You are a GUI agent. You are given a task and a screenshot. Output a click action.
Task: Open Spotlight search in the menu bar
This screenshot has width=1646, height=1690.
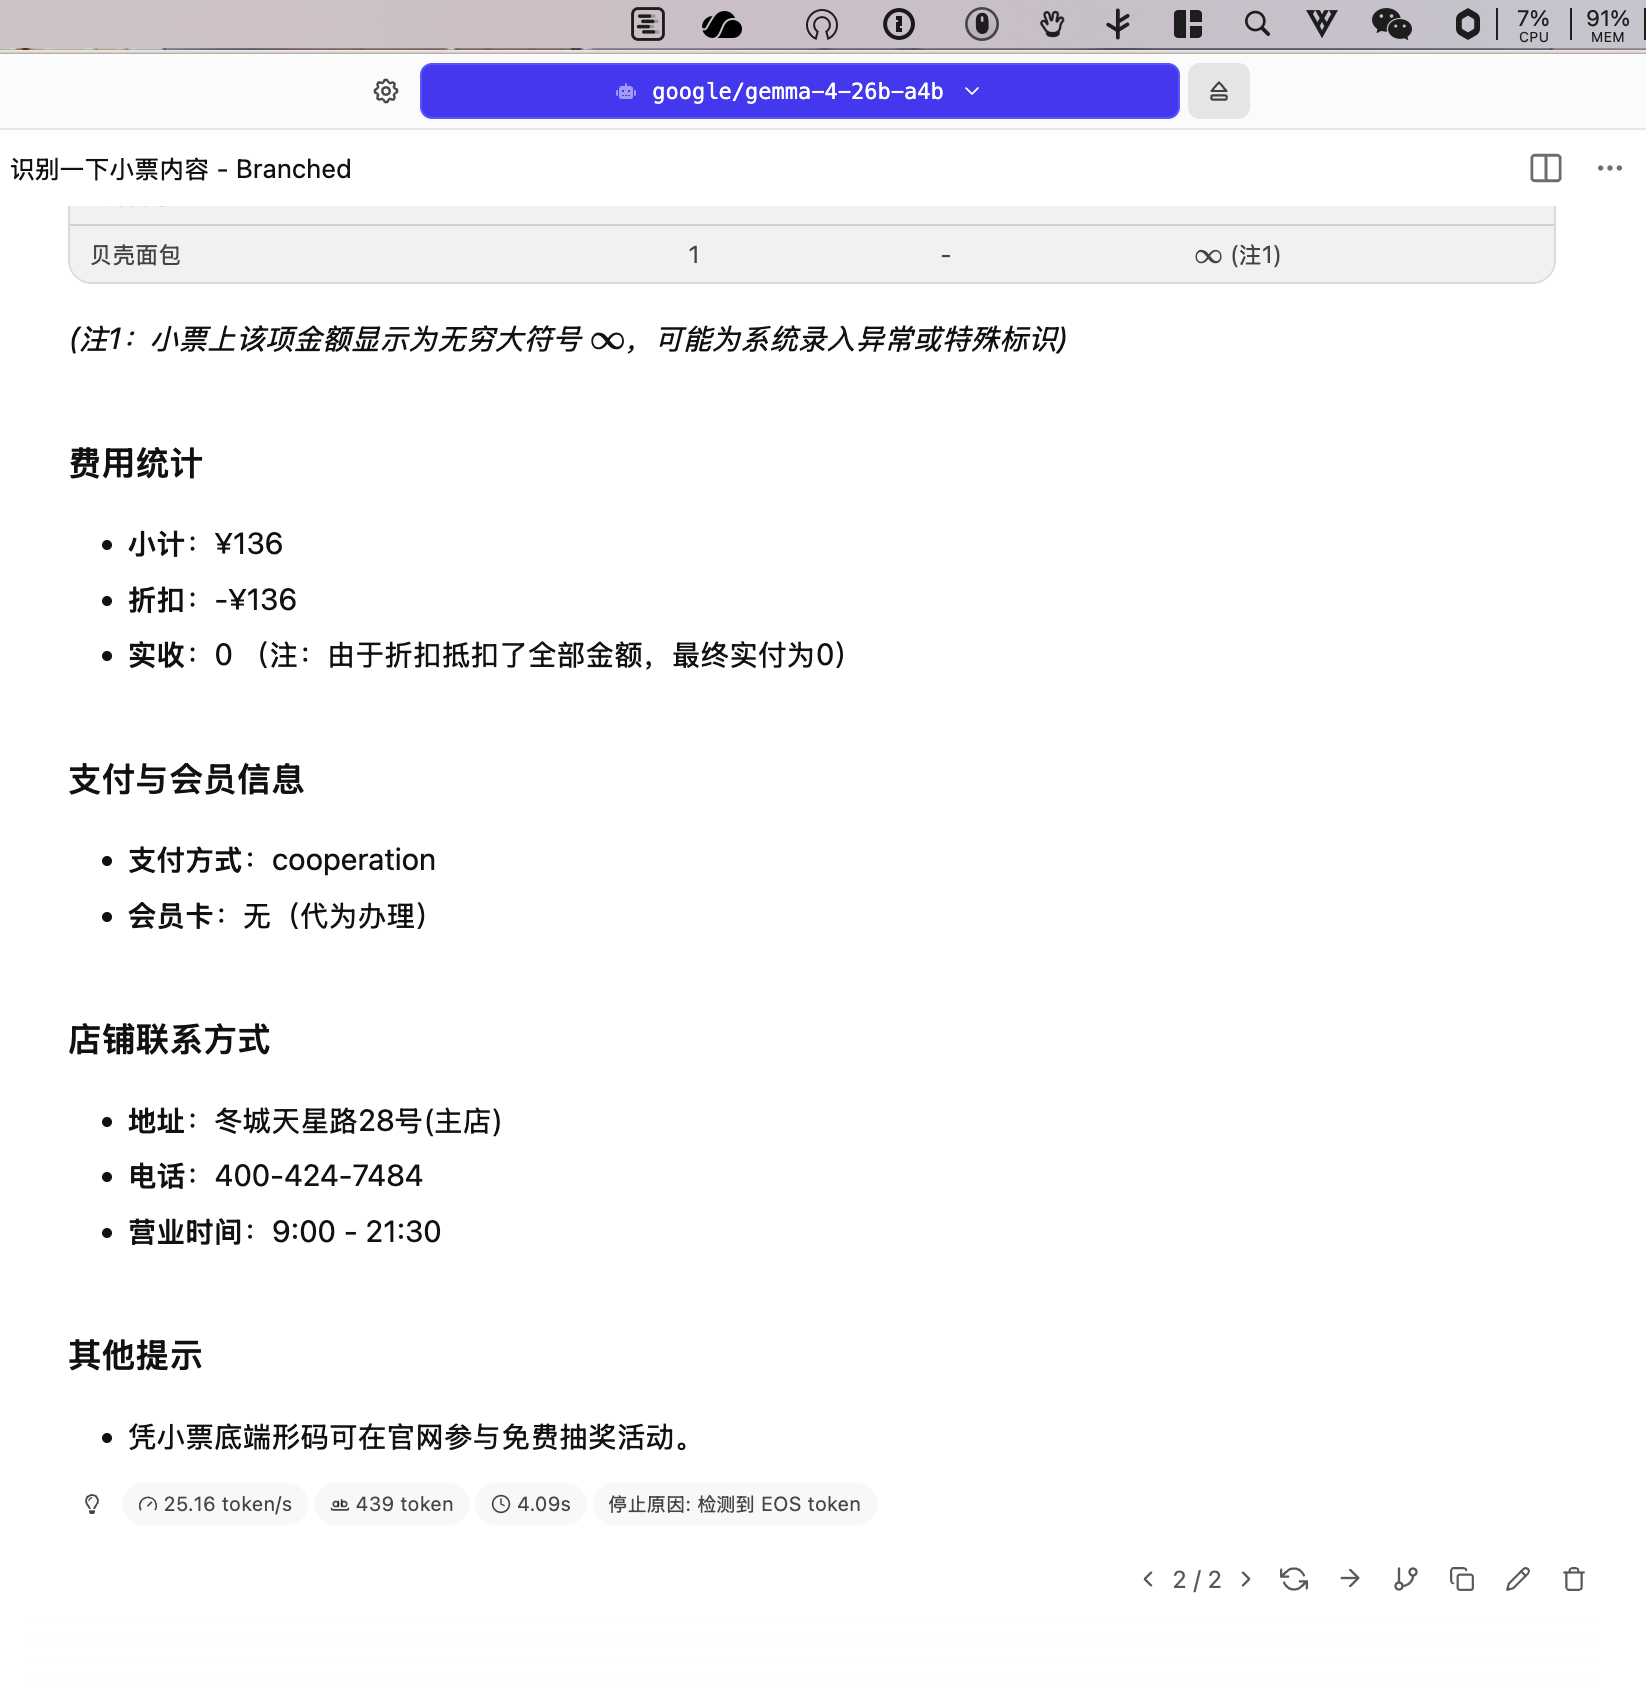click(1257, 24)
